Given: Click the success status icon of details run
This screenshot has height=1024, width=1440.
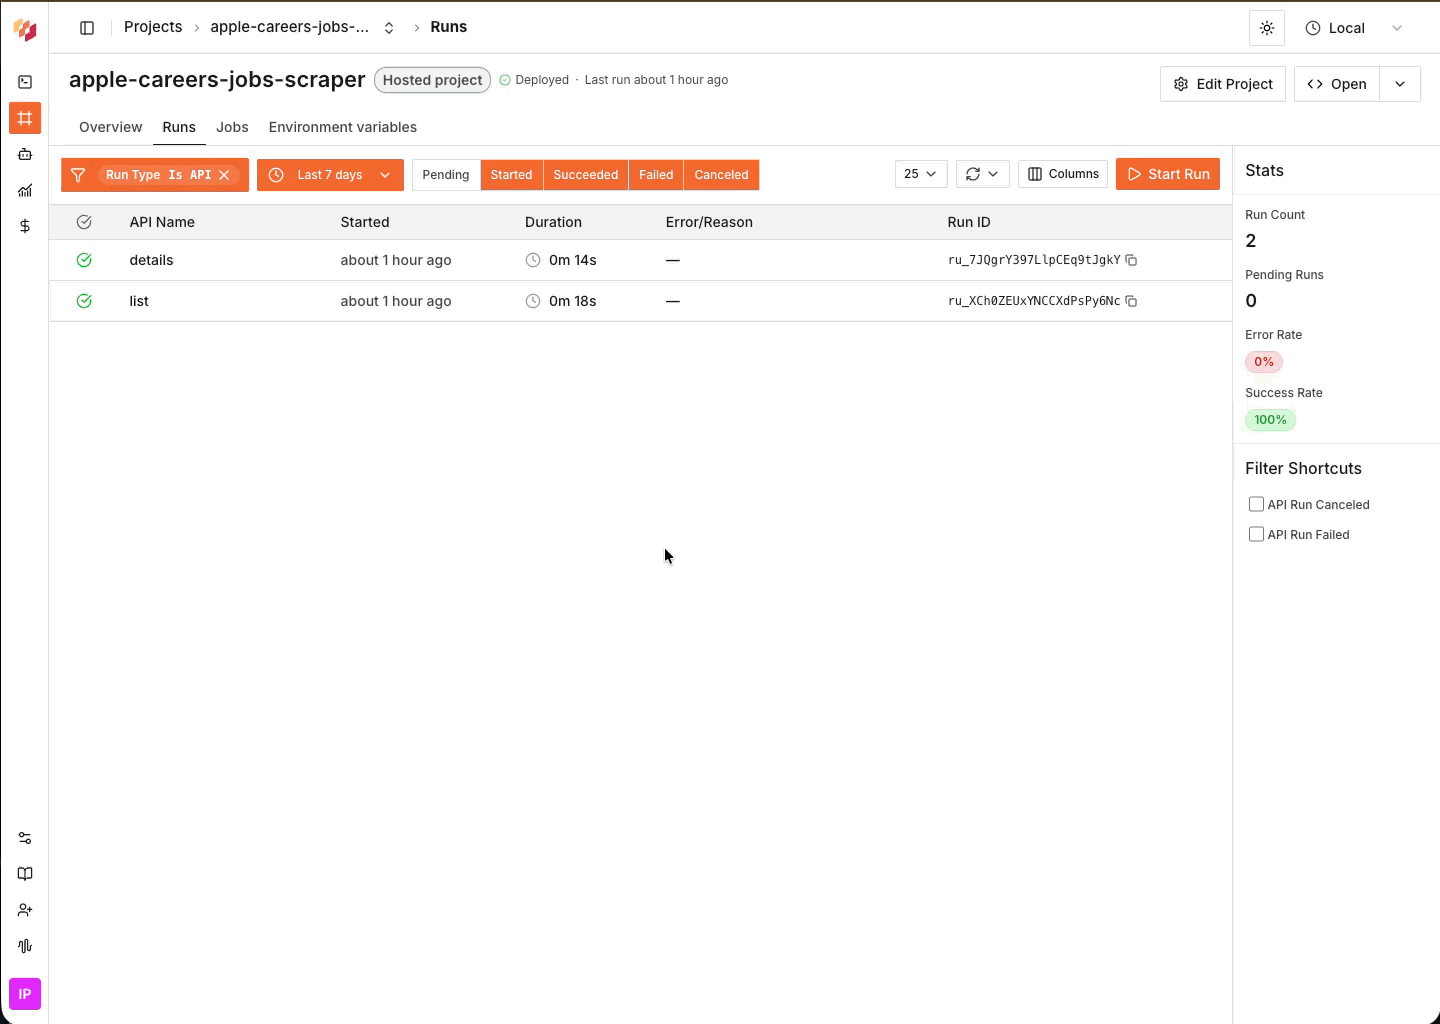Looking at the screenshot, I should pos(84,260).
